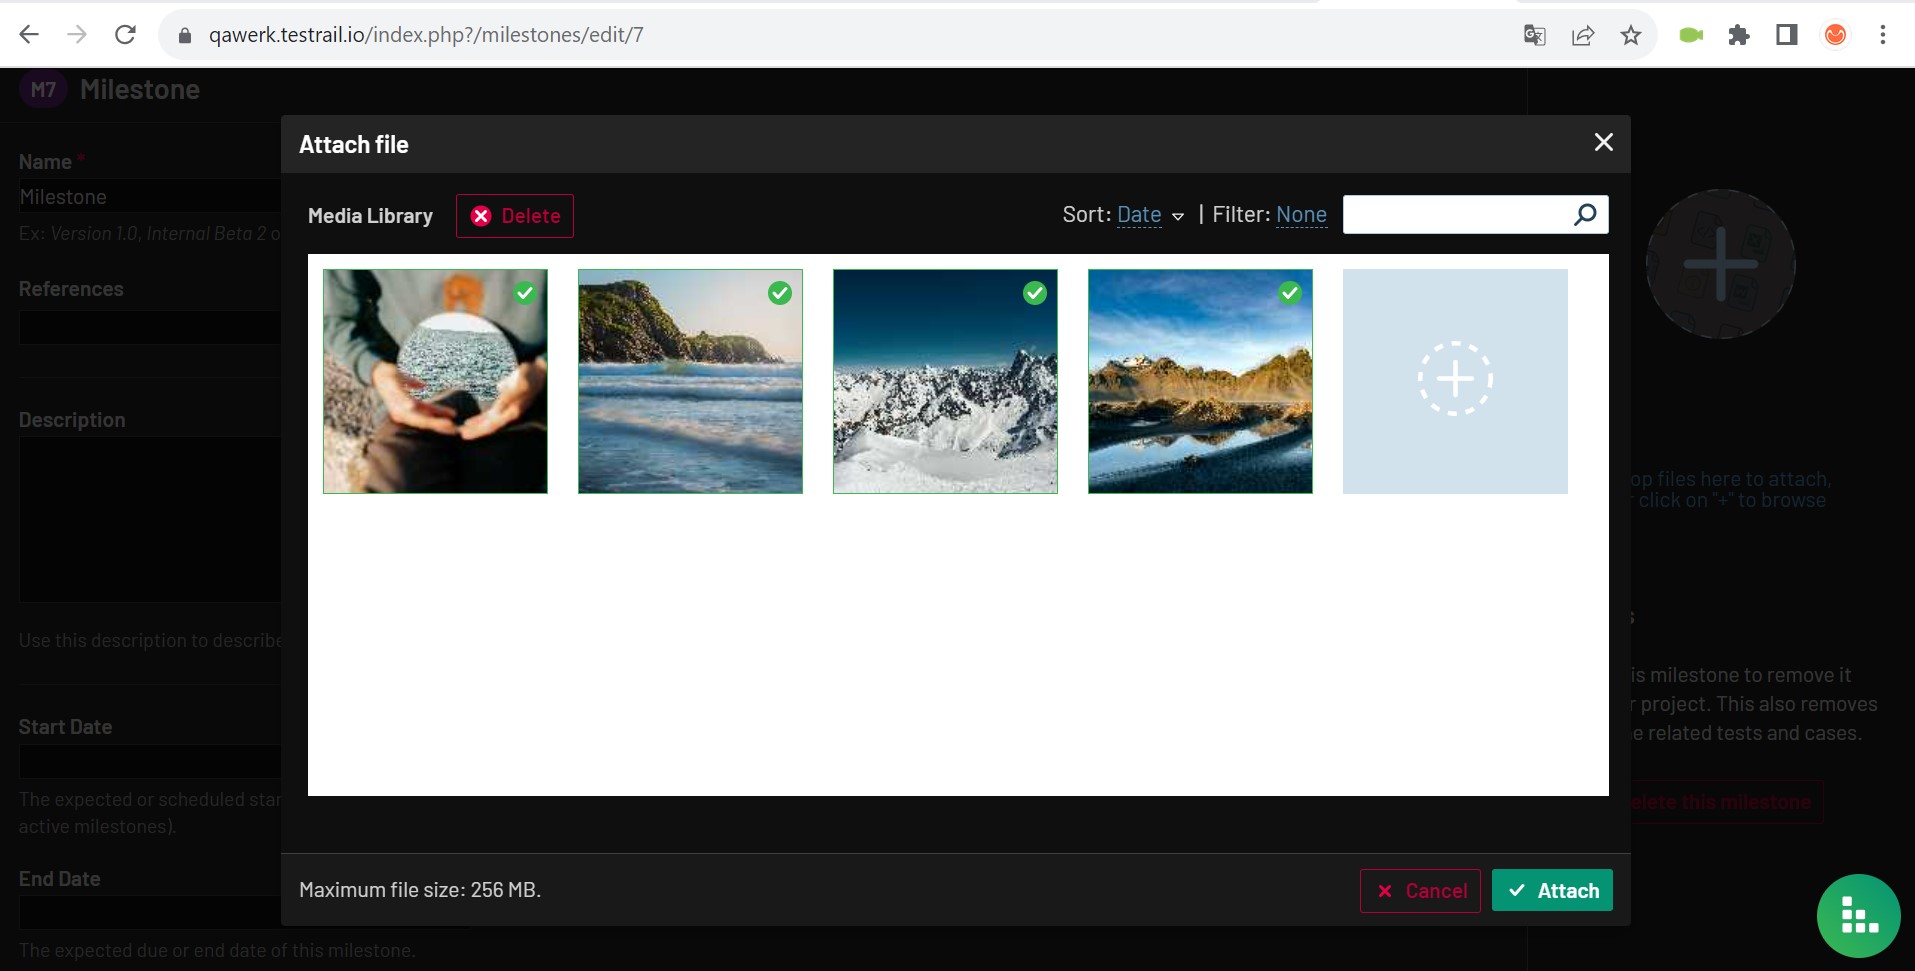1915x971 pixels.
Task: Open the Sort by Date dropdown
Action: tap(1139, 215)
